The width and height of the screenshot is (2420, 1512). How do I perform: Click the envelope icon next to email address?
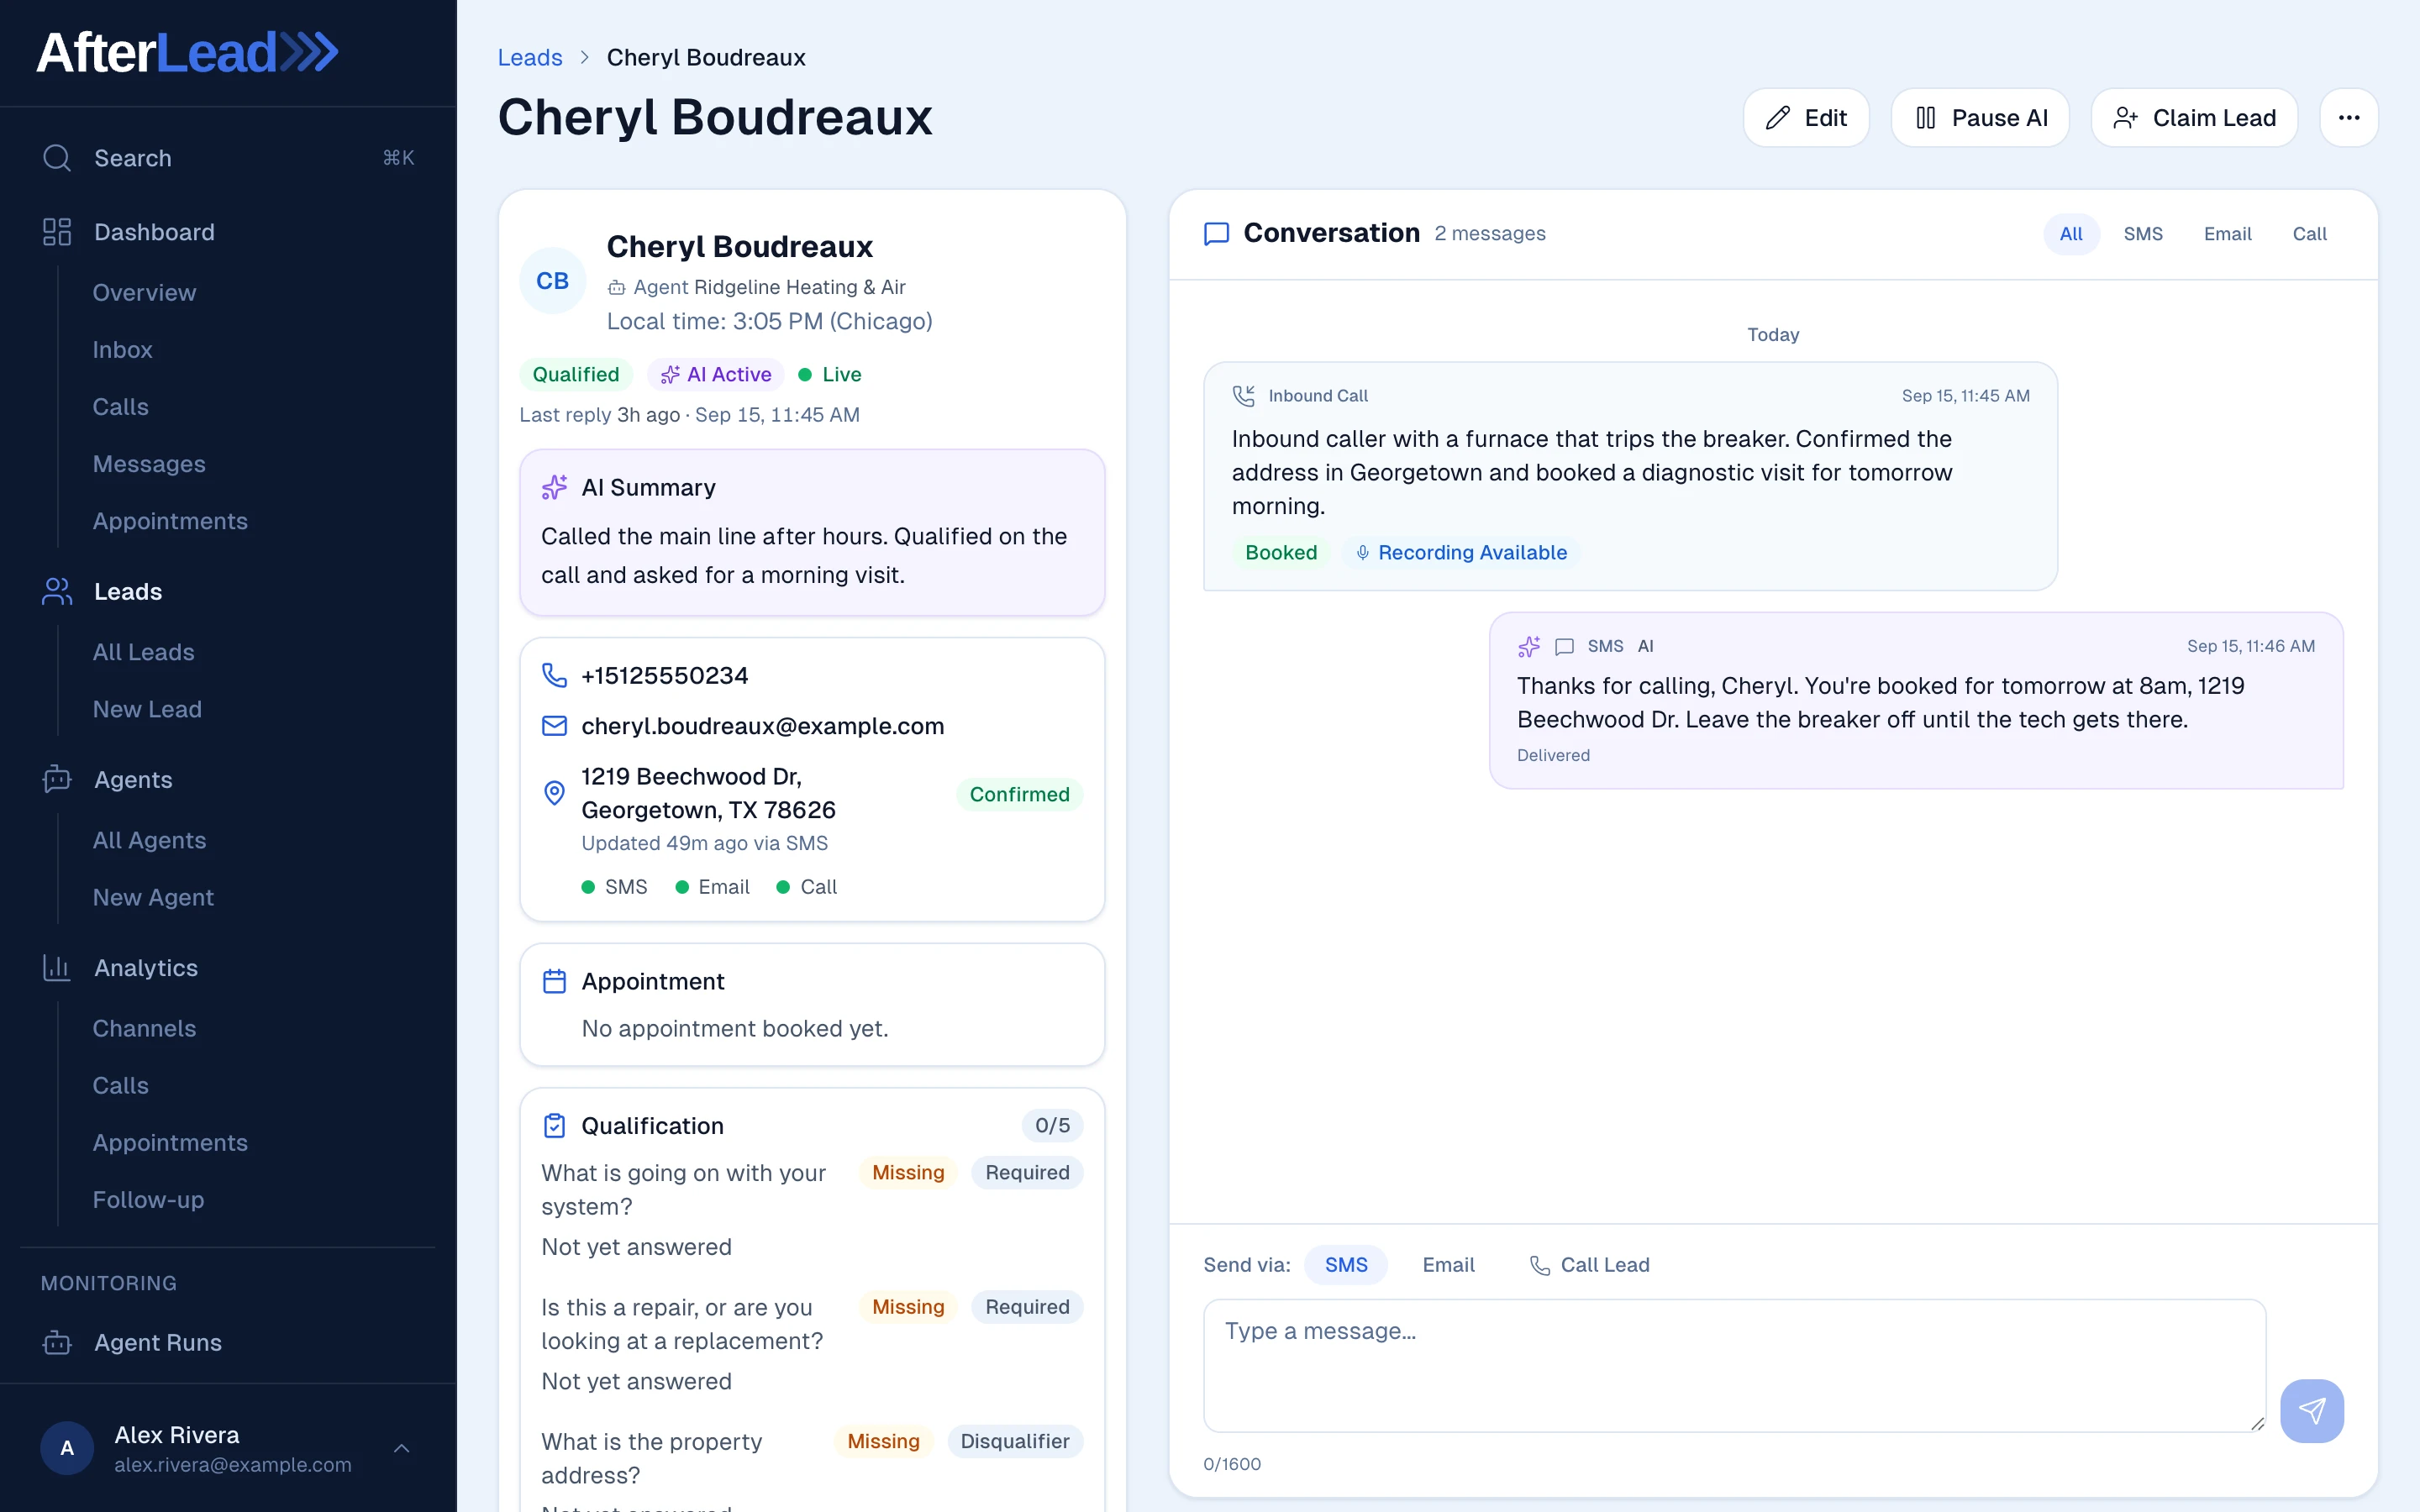point(554,726)
